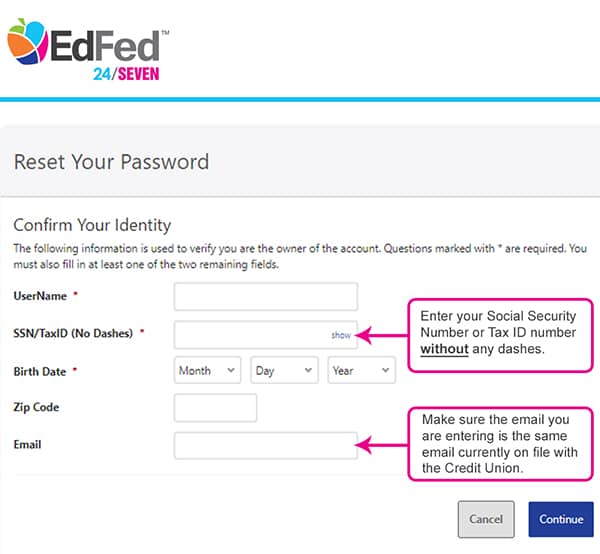
Task: Click the EdFed apple logo icon
Action: (26, 44)
